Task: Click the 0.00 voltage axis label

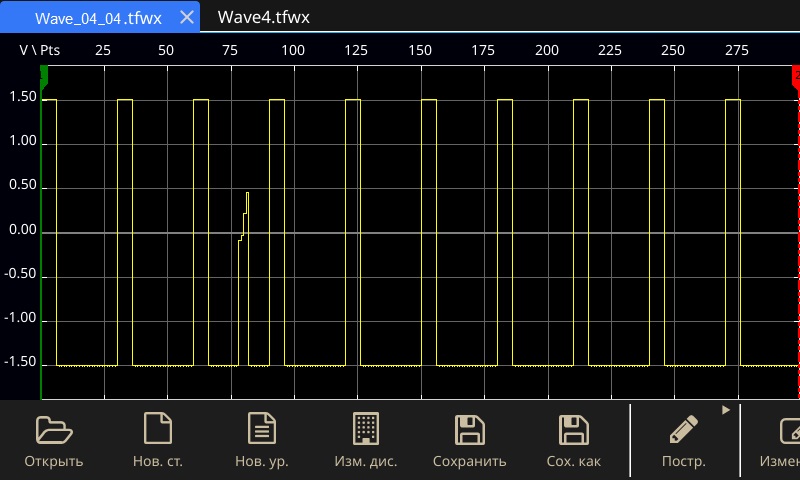Action: point(23,230)
